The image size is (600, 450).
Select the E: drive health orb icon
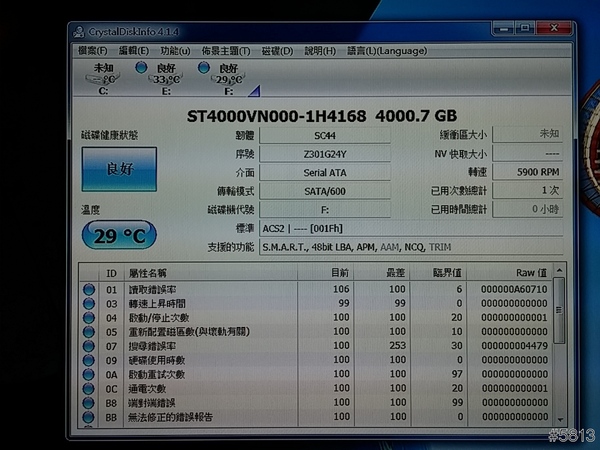click(150, 68)
